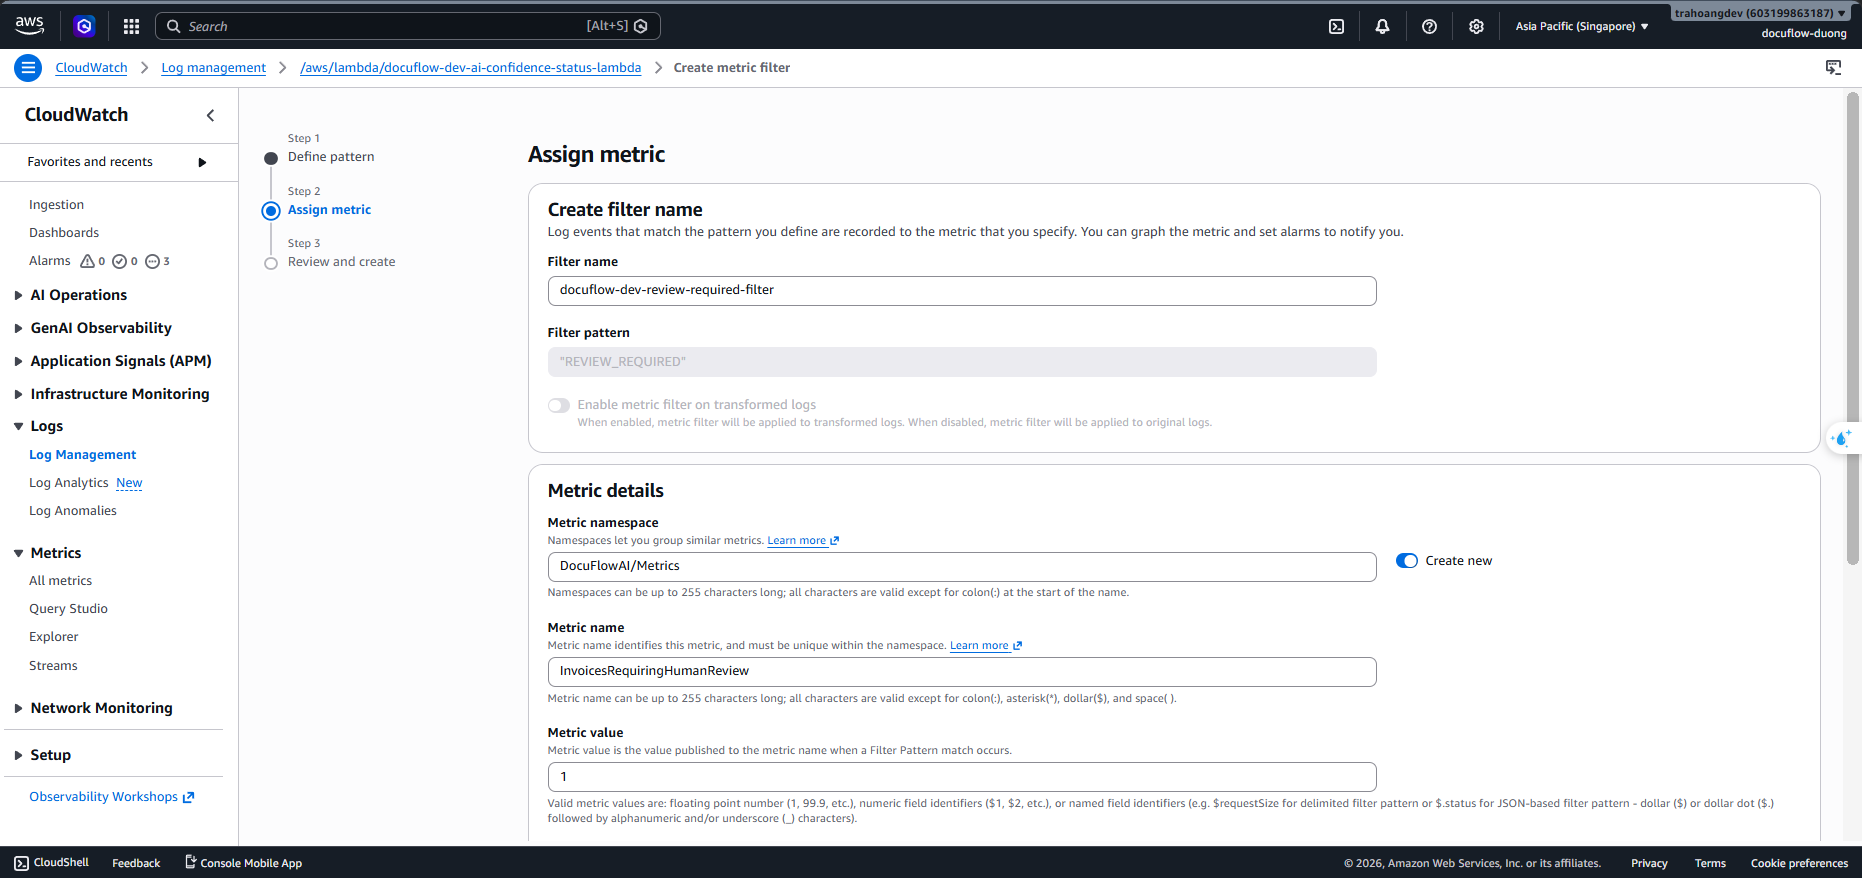Open the notifications bell

click(x=1382, y=26)
